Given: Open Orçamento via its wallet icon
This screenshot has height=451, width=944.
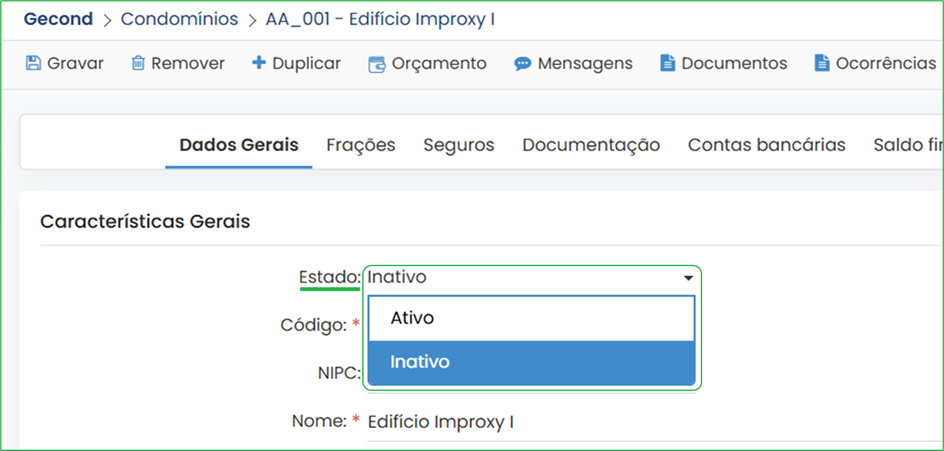Looking at the screenshot, I should coord(377,64).
